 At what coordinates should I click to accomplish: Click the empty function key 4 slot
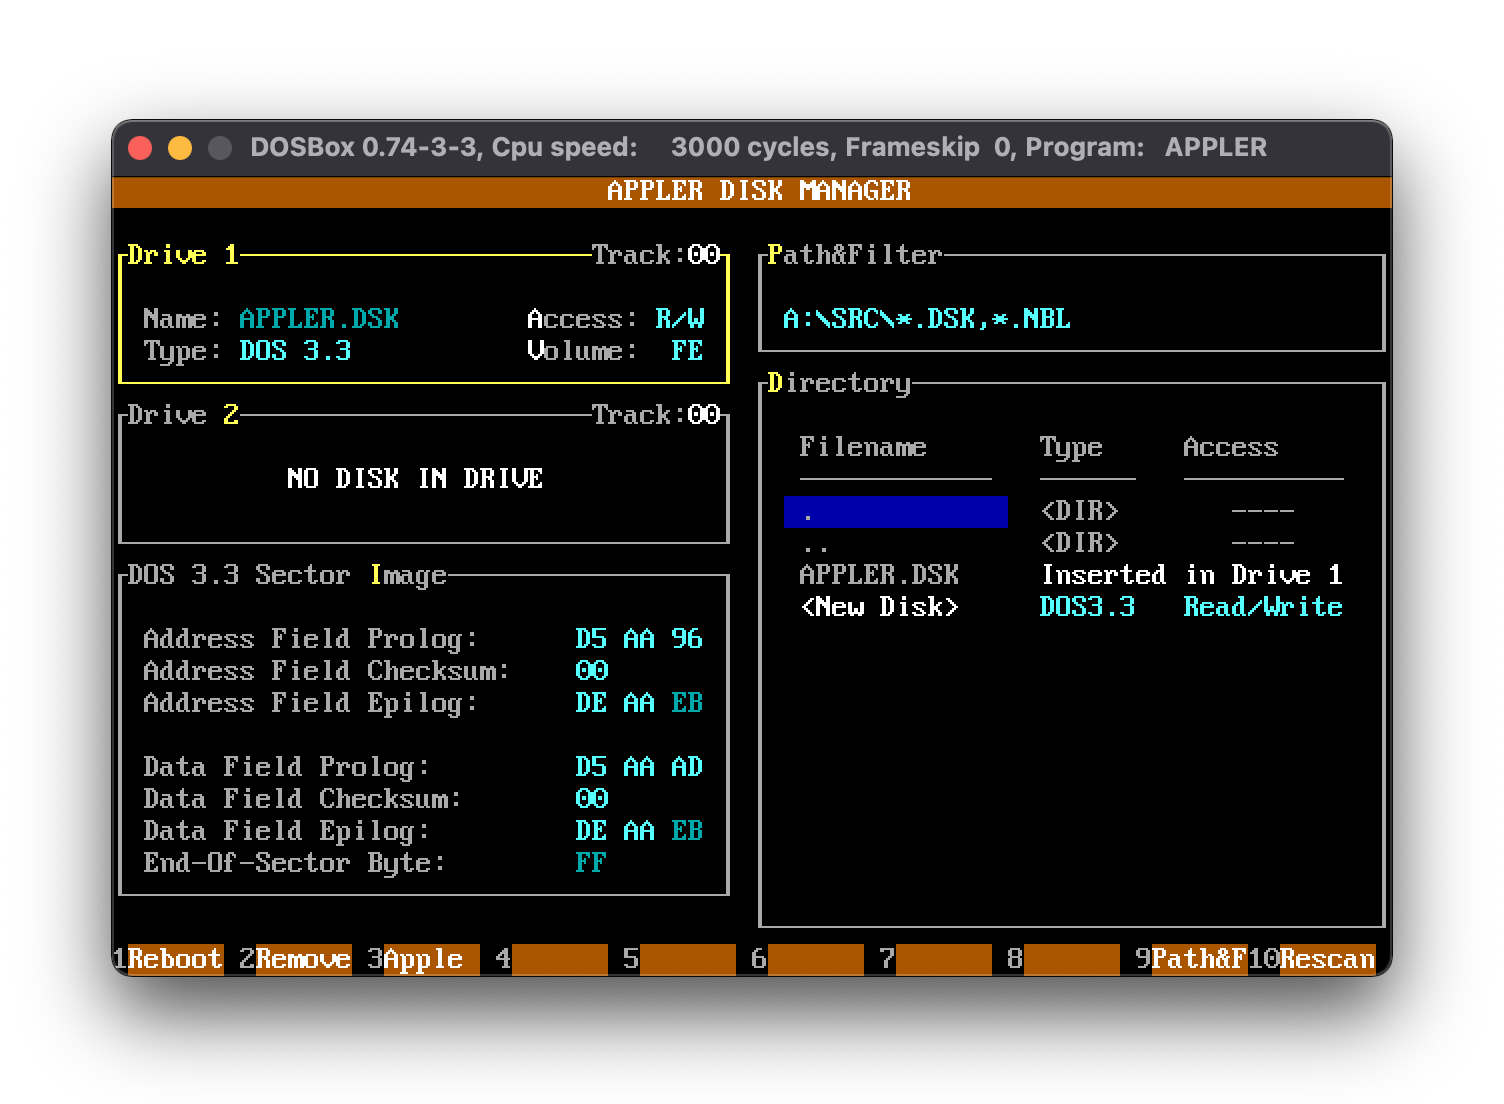(551, 959)
